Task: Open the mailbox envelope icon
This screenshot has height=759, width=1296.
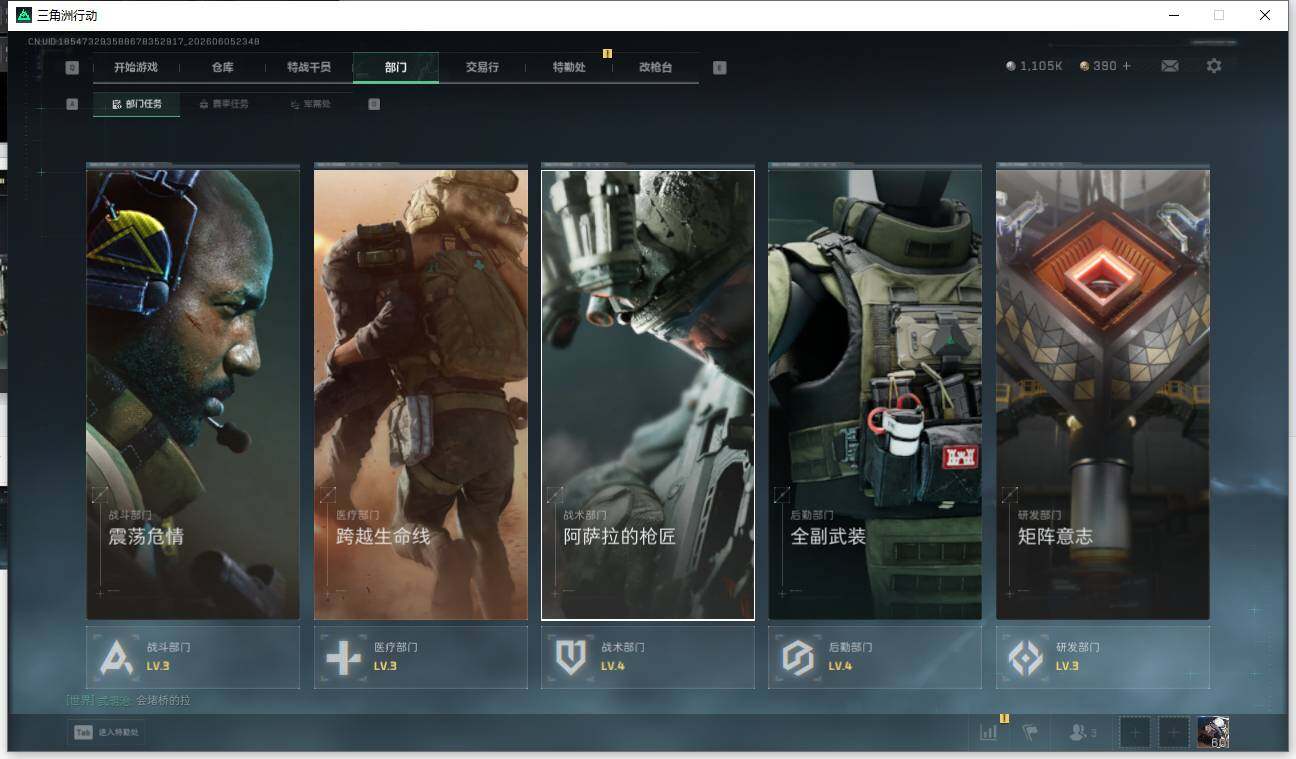Action: [1169, 66]
